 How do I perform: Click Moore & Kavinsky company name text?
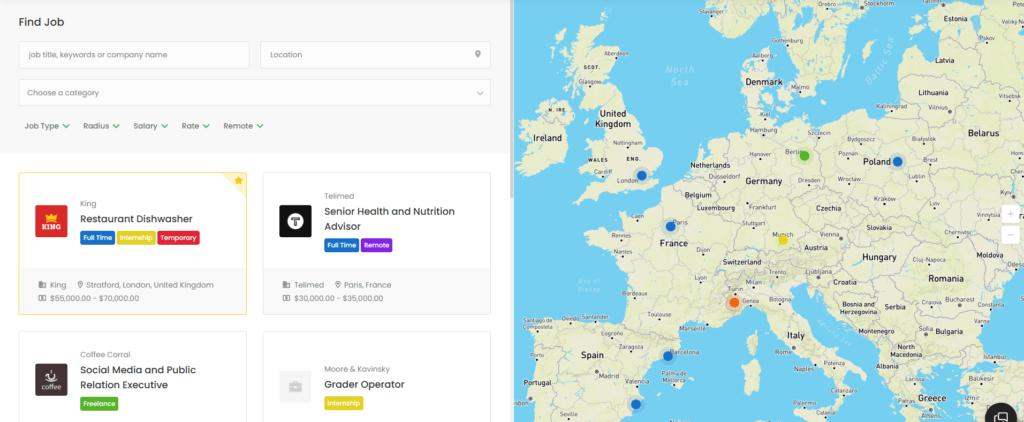(x=357, y=369)
